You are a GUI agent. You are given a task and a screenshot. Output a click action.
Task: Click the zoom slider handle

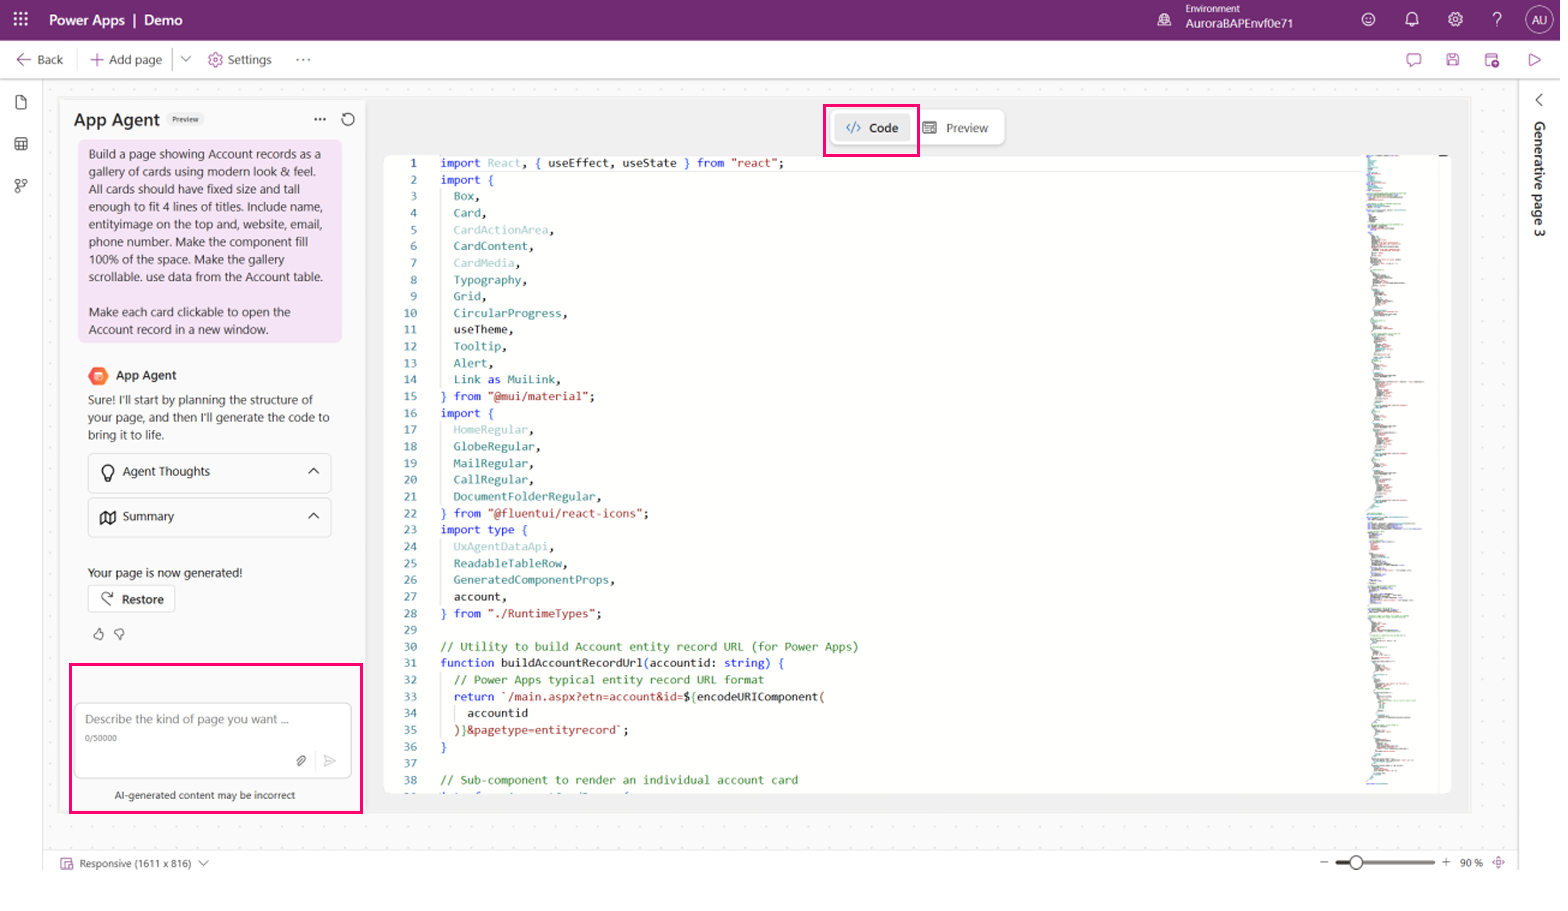(x=1356, y=862)
